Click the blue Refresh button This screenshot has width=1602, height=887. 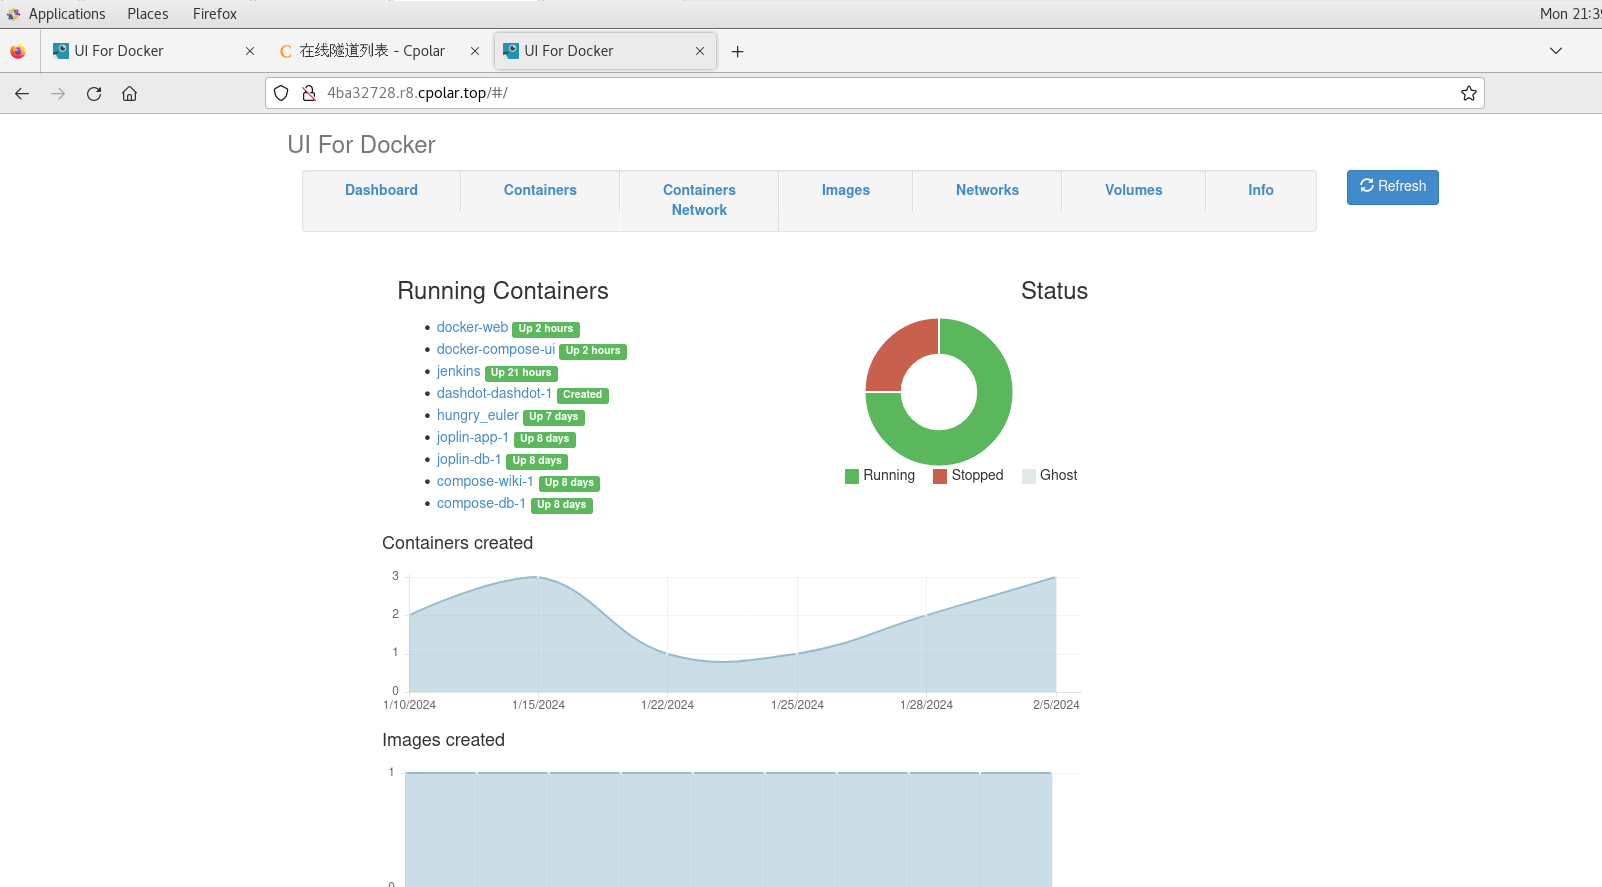click(1393, 187)
